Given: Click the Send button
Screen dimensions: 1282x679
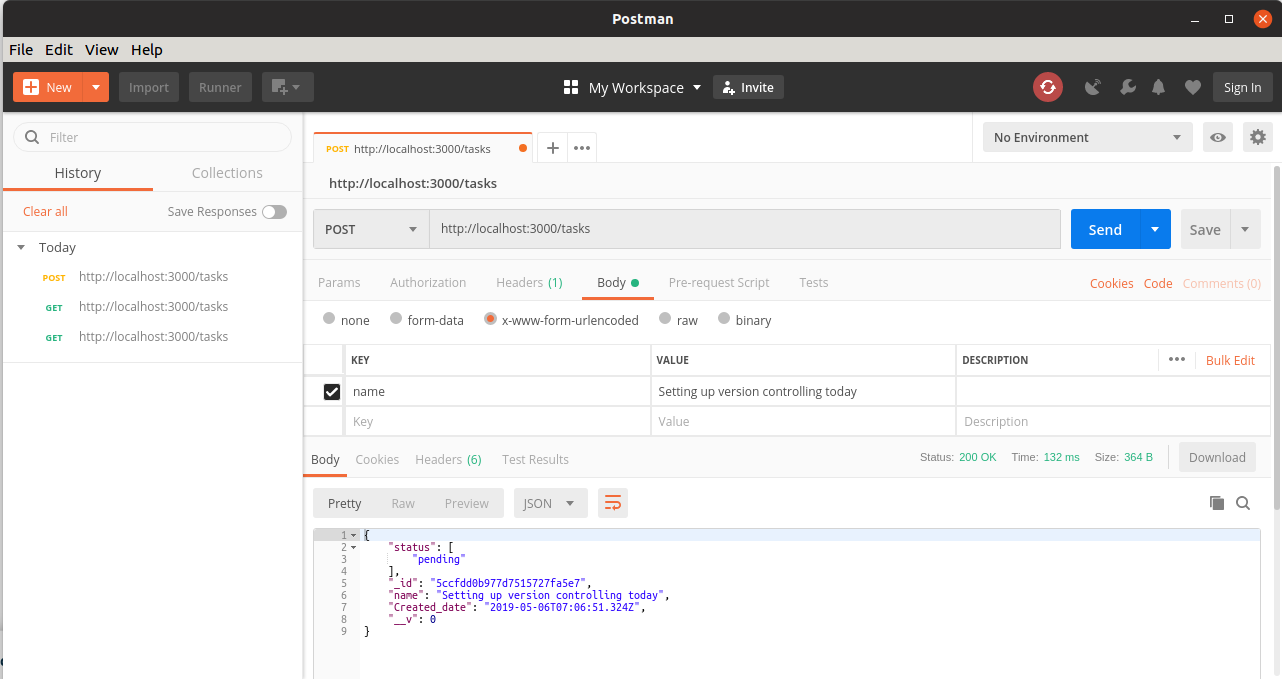Looking at the screenshot, I should pyautogui.click(x=1105, y=229).
